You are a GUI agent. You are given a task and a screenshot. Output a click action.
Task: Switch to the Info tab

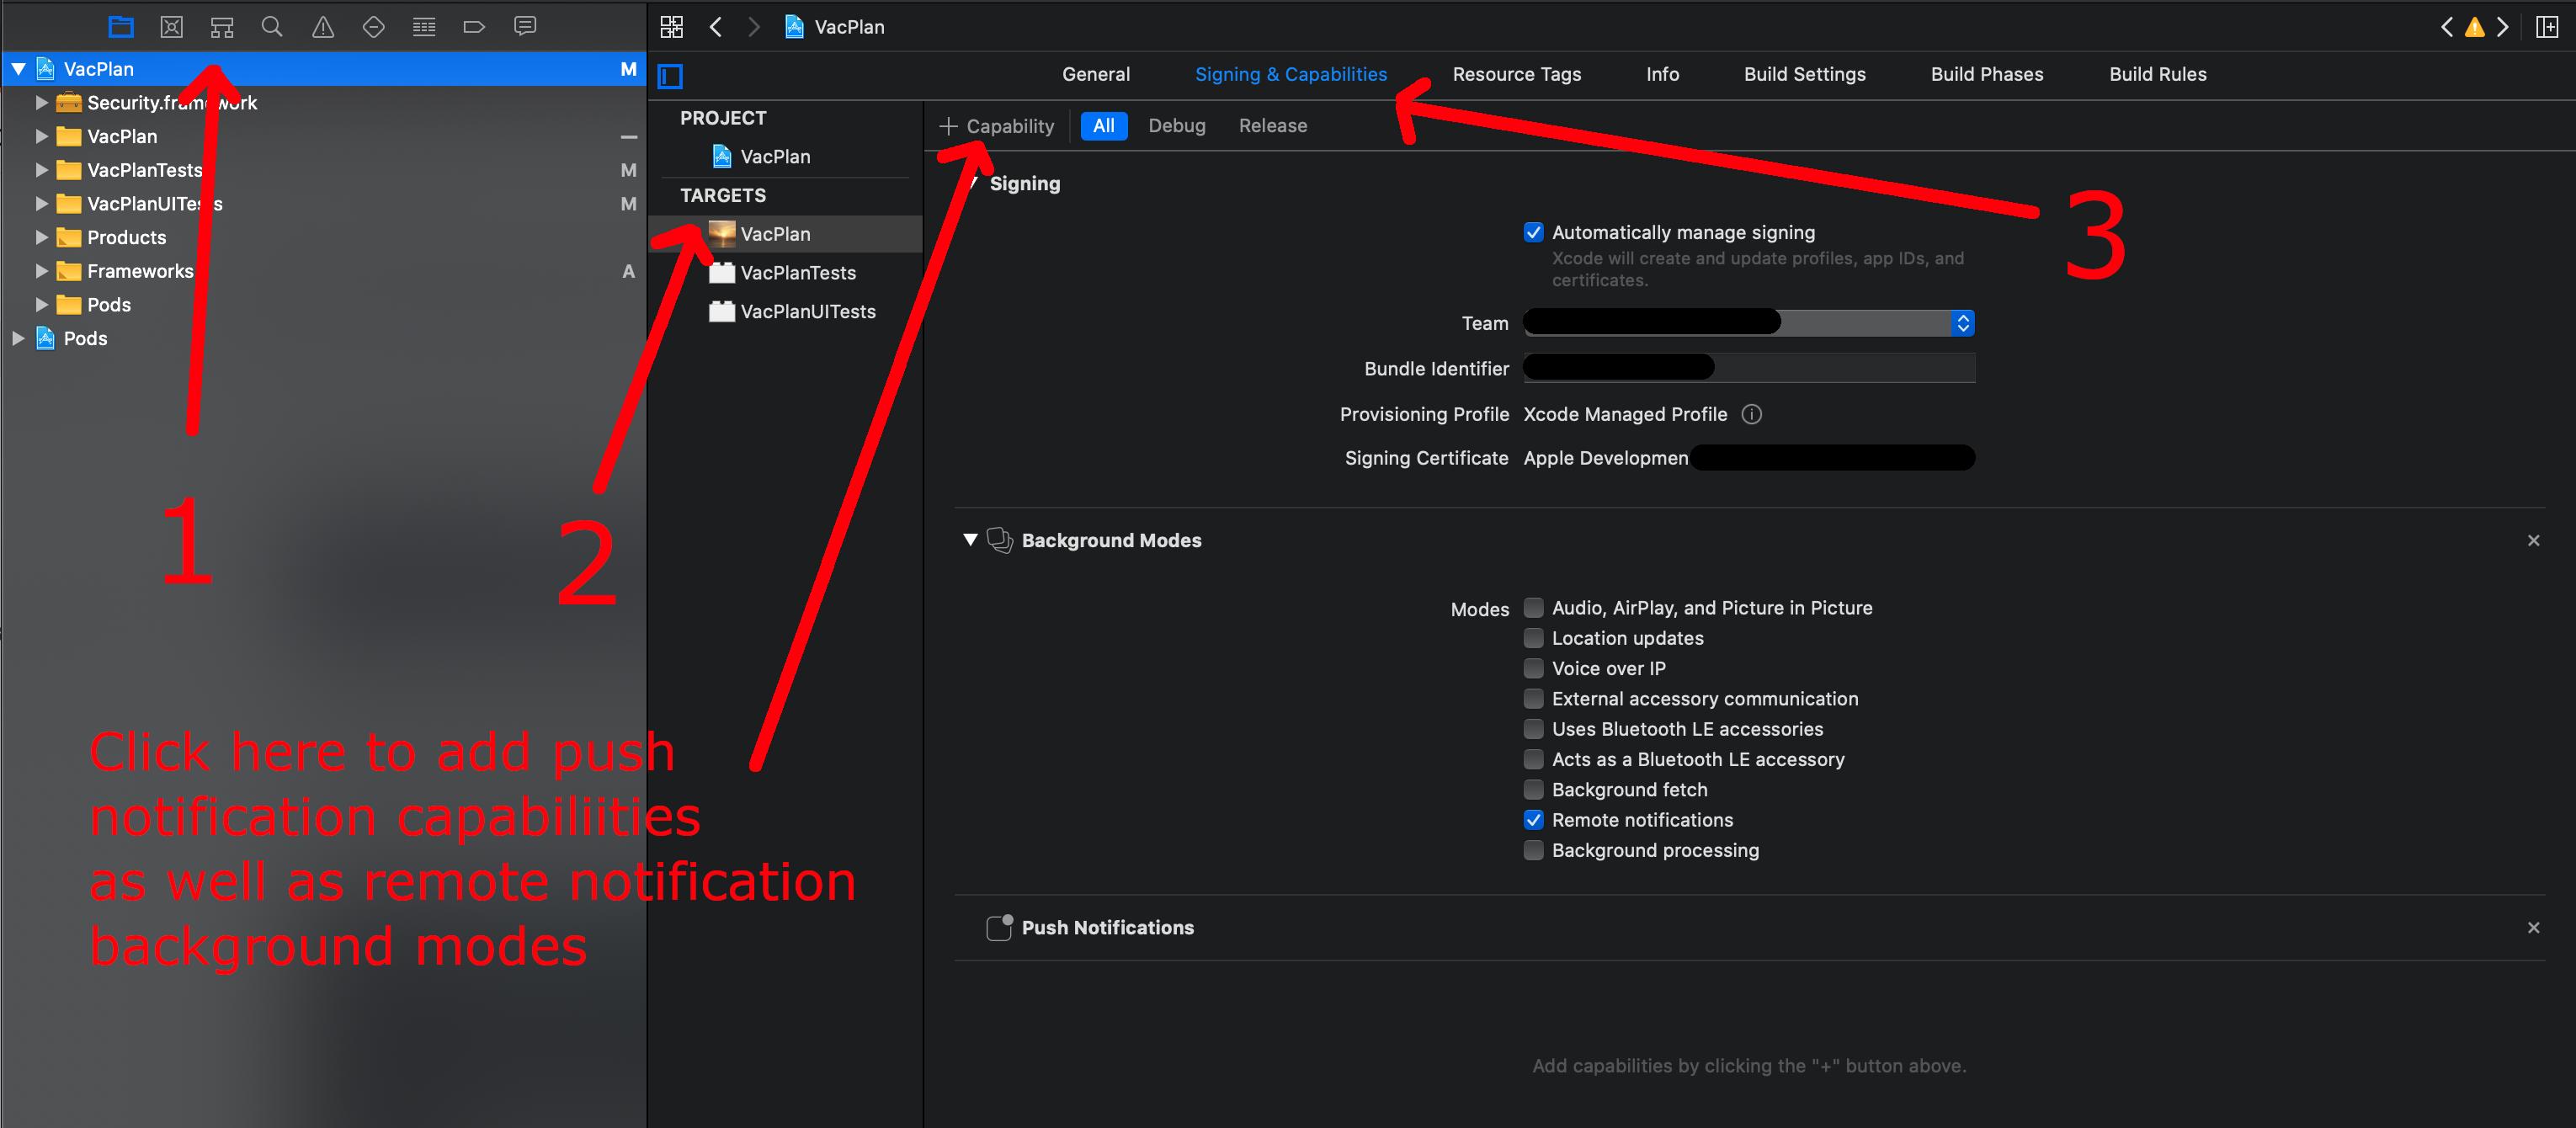point(1662,74)
